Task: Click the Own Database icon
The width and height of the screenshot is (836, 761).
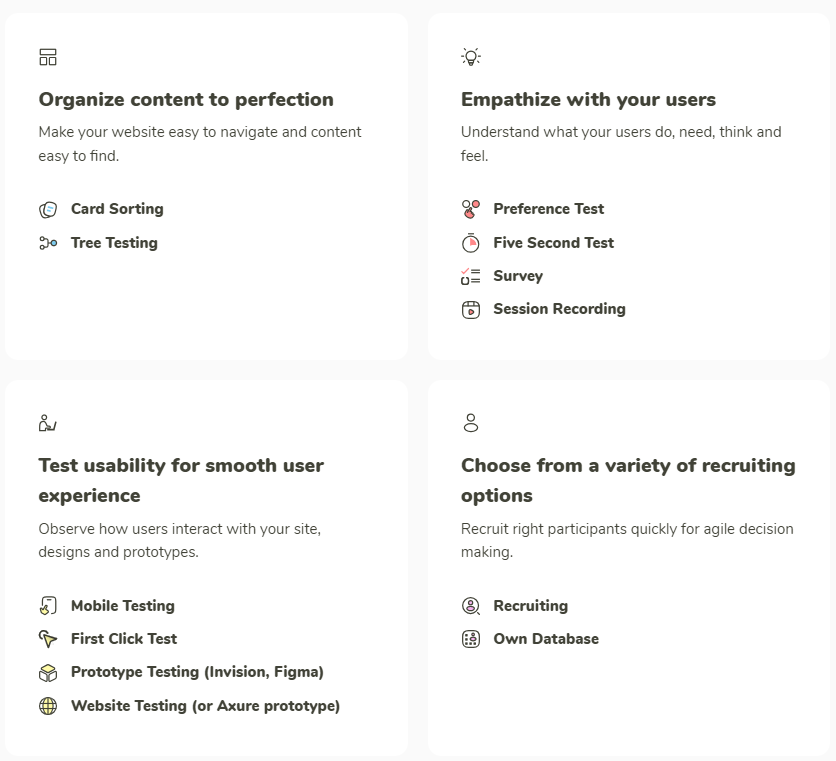Action: click(470, 639)
